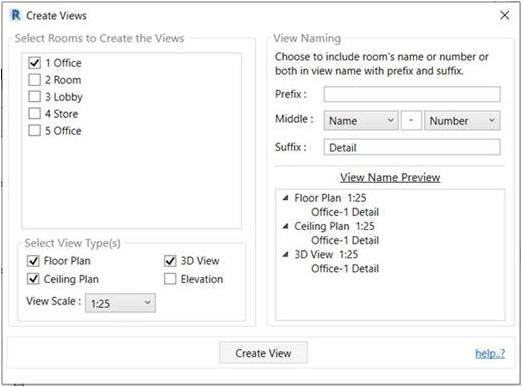
Task: Uncheck the Ceiling Plan view type
Action: pyautogui.click(x=33, y=279)
